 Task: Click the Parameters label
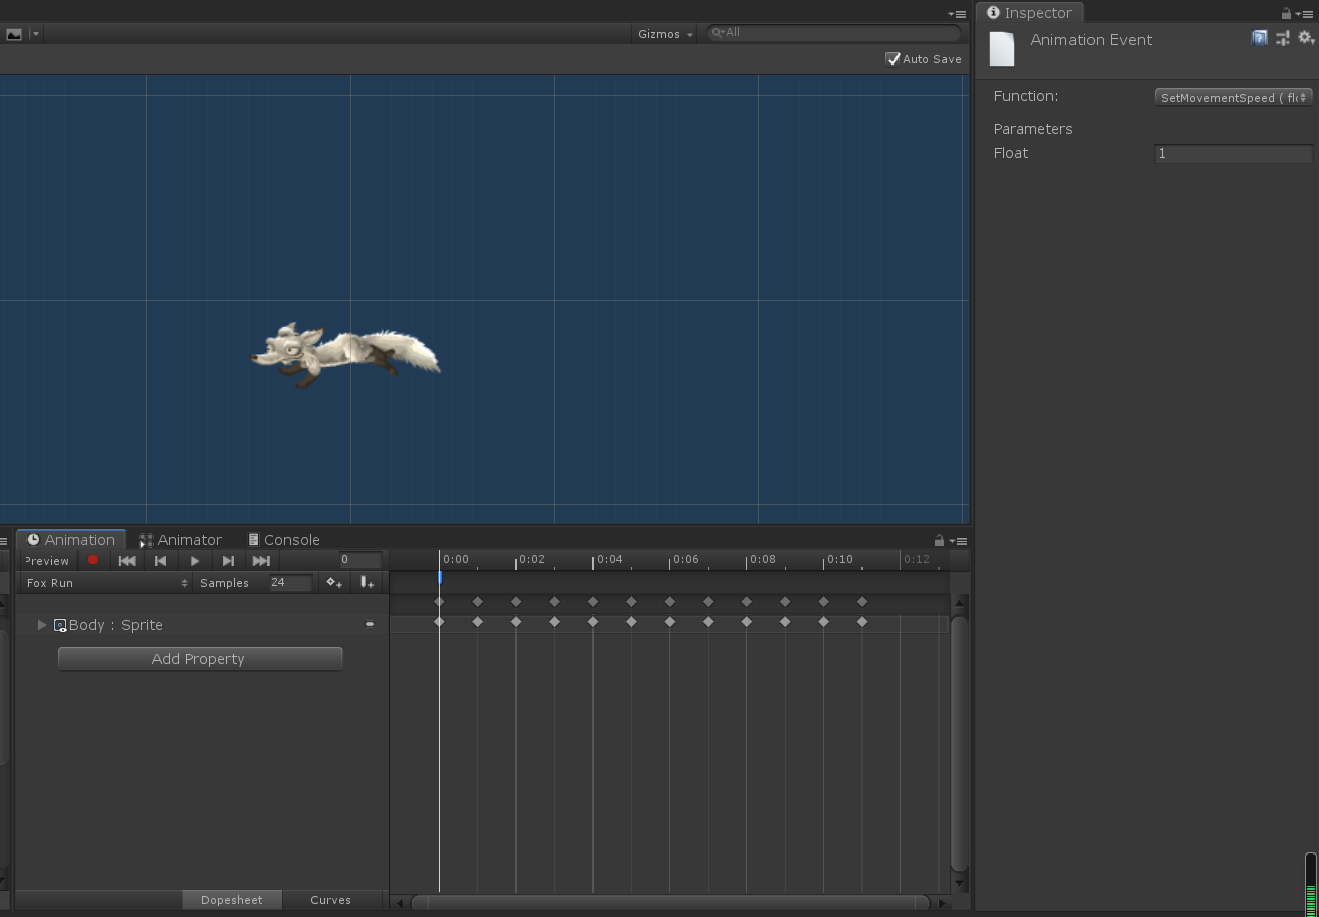(x=1033, y=129)
